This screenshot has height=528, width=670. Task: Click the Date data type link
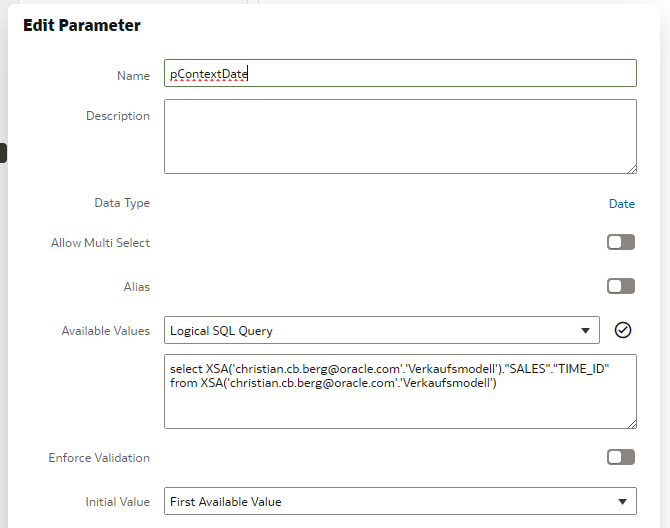coord(622,204)
